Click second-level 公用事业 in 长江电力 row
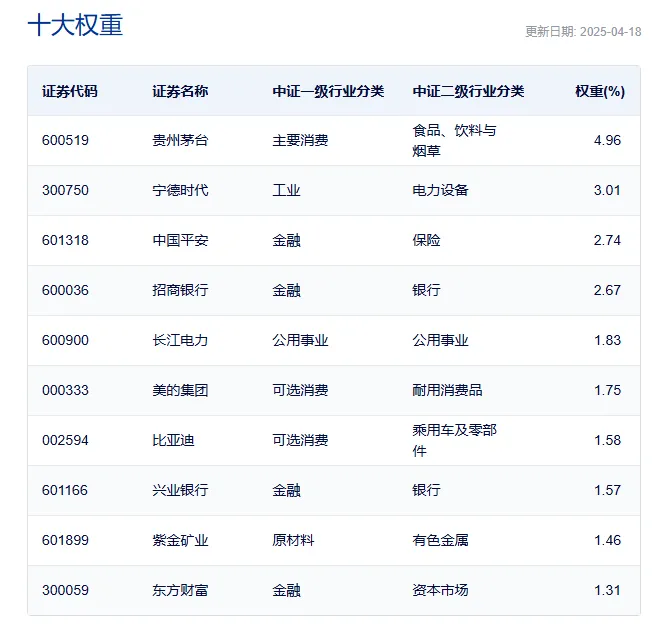This screenshot has width=664, height=632. click(440, 340)
